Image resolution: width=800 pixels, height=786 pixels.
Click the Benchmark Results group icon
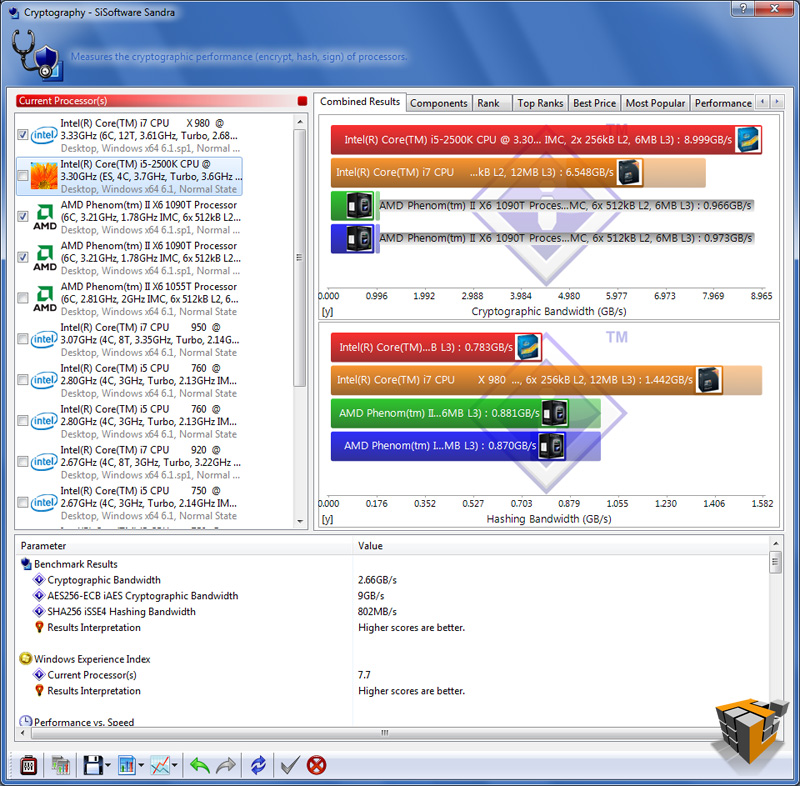tap(26, 564)
